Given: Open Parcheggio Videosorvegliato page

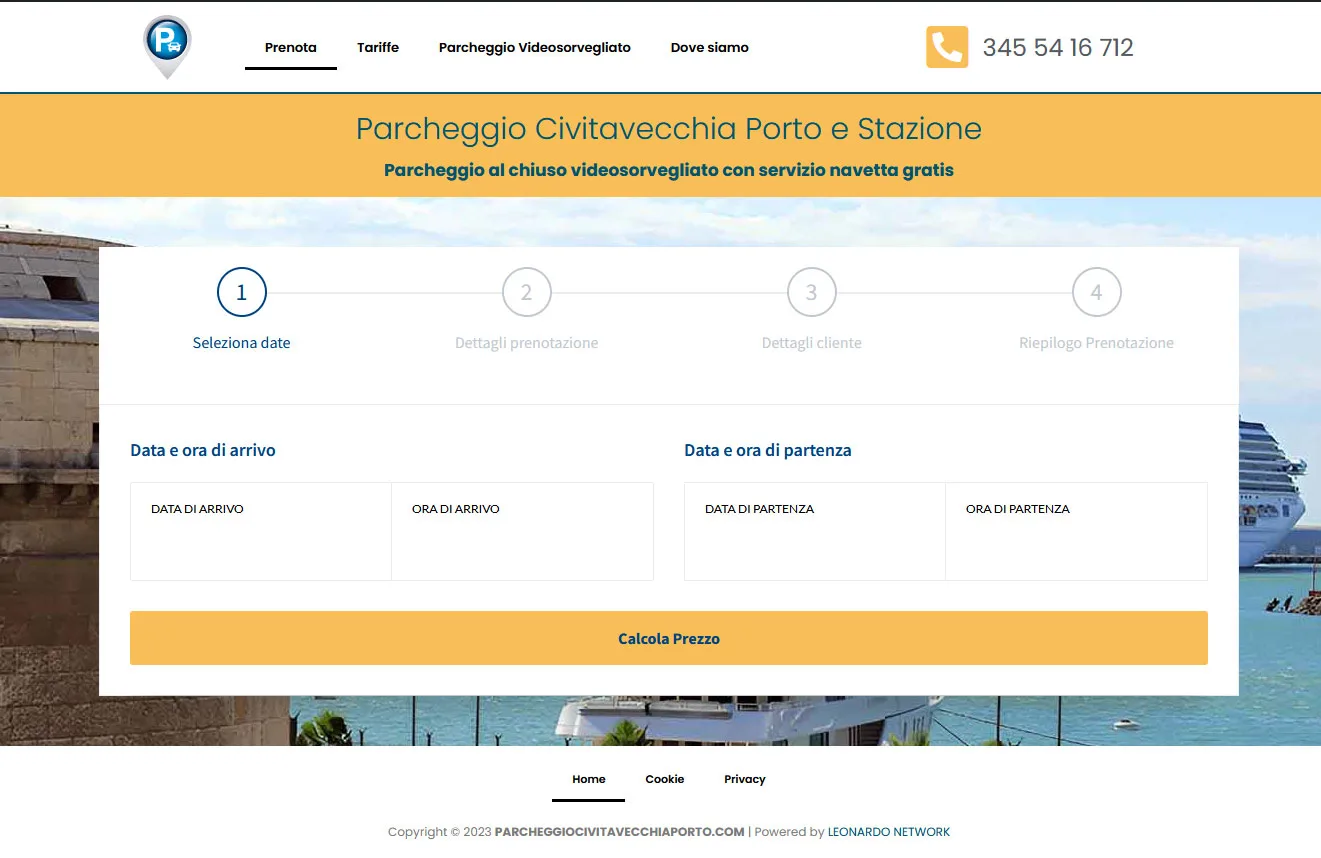Looking at the screenshot, I should pos(535,47).
